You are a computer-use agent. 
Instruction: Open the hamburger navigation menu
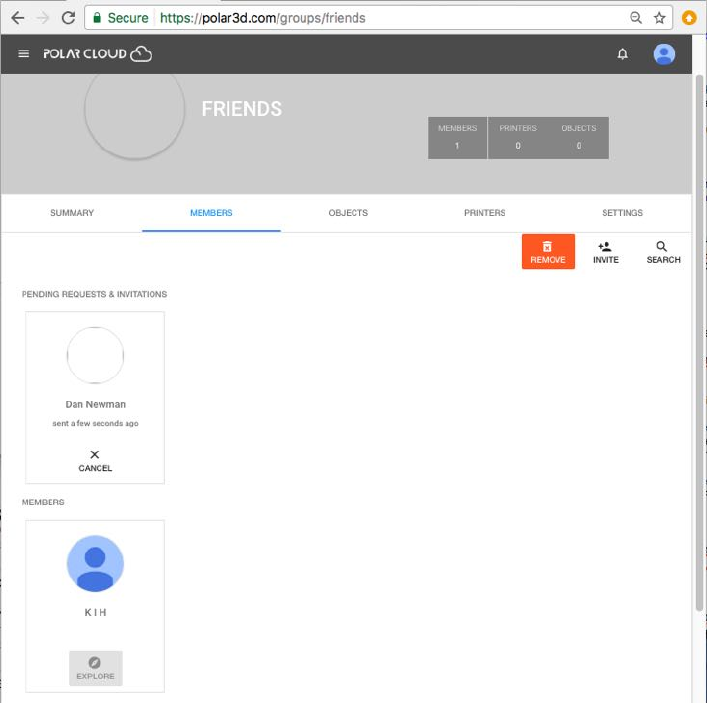click(23, 54)
